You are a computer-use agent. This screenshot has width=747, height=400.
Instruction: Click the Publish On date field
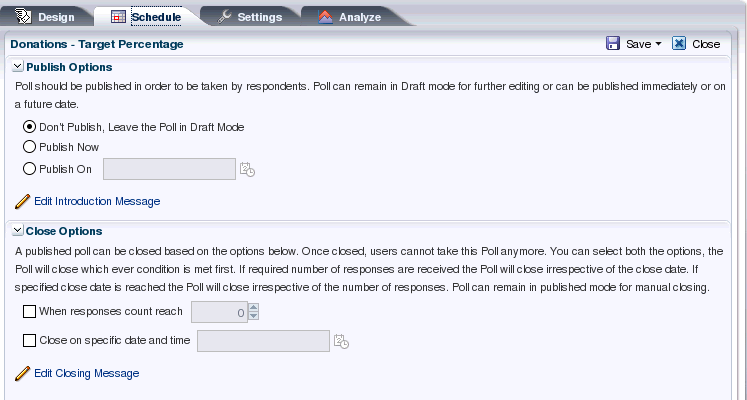click(169, 169)
